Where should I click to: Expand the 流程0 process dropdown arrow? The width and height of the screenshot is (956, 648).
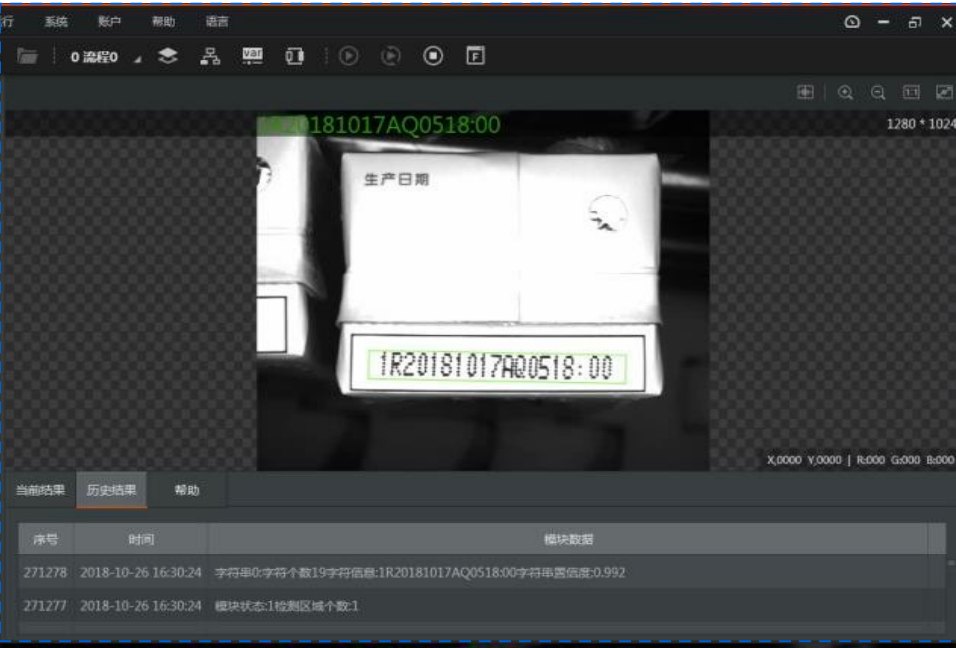138,59
